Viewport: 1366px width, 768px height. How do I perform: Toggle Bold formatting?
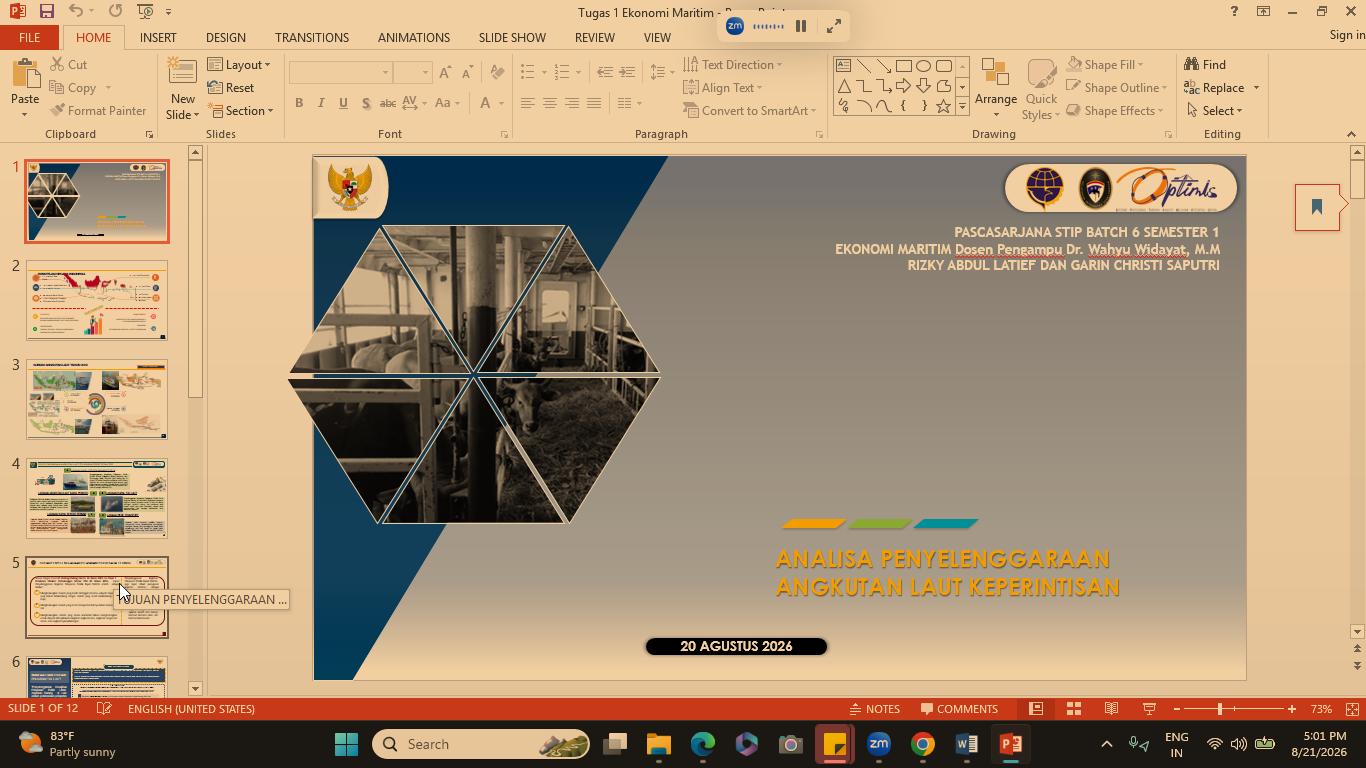click(x=299, y=103)
